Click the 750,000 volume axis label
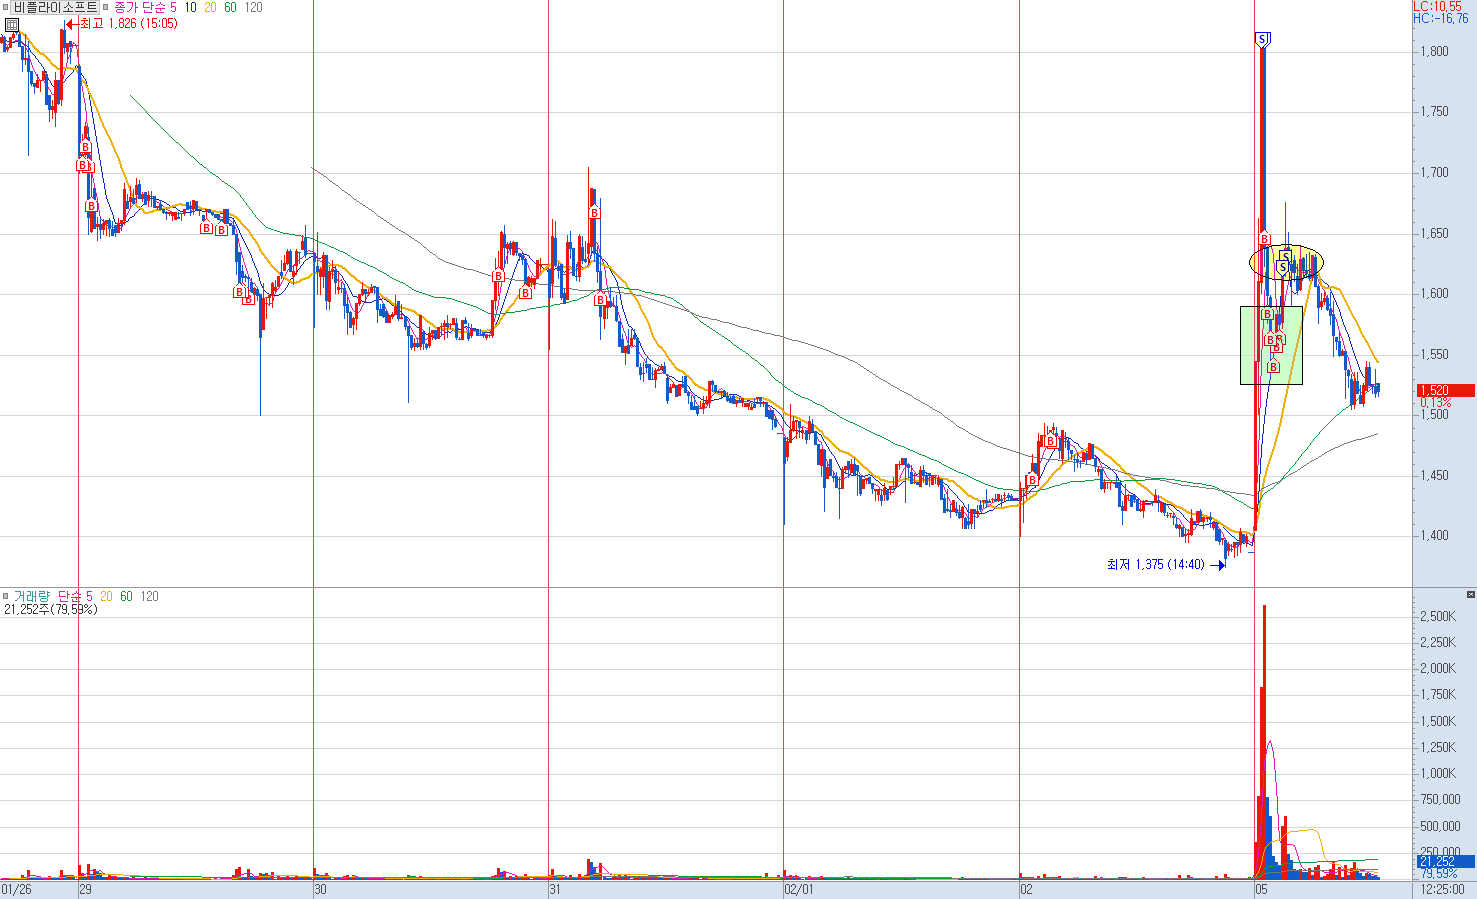Viewport: 1477px width, 899px height. point(1438,799)
